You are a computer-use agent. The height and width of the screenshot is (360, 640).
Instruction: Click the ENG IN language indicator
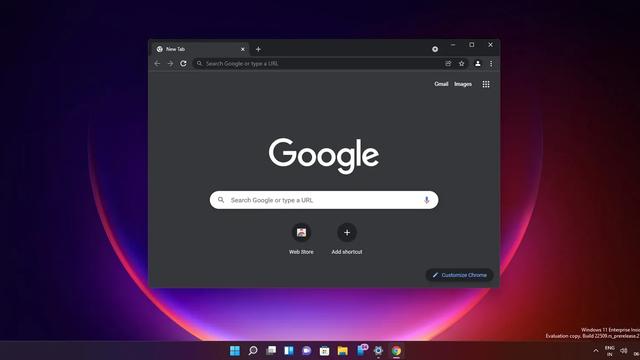pyautogui.click(x=610, y=351)
